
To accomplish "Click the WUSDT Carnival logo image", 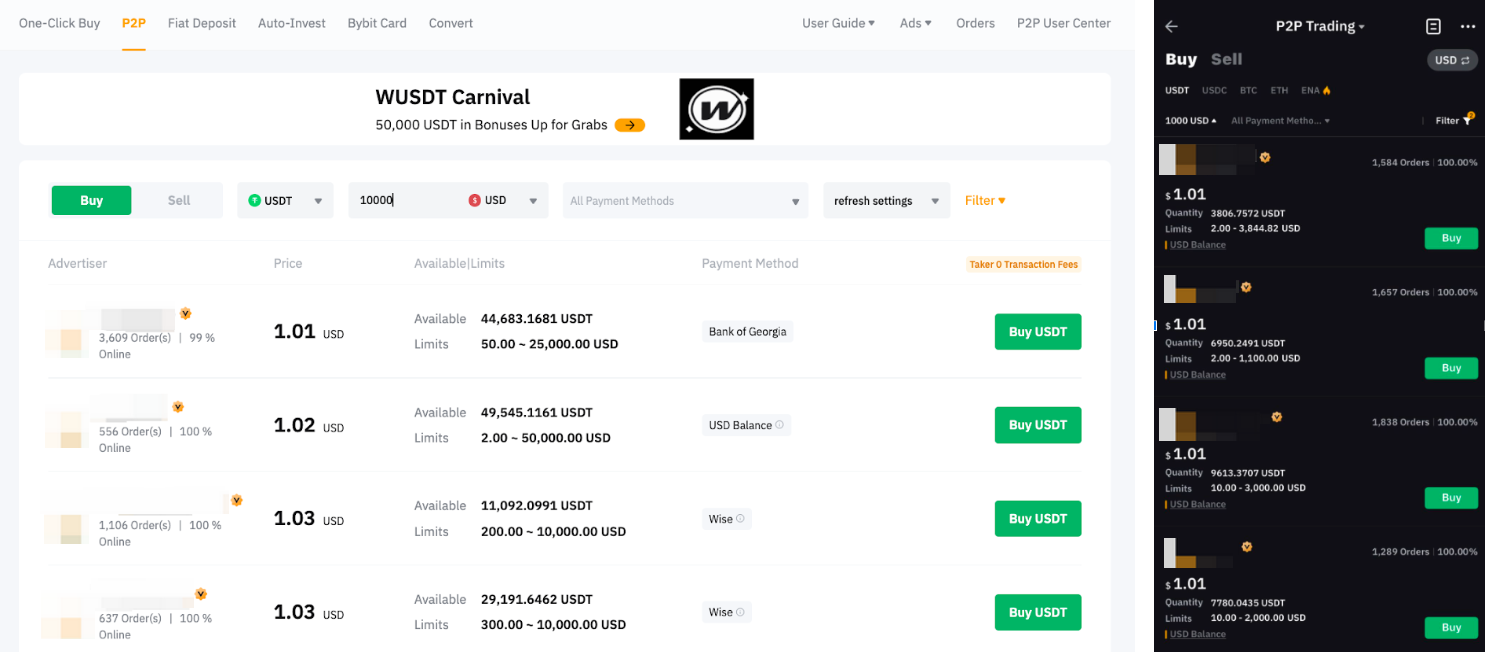I will coord(716,109).
